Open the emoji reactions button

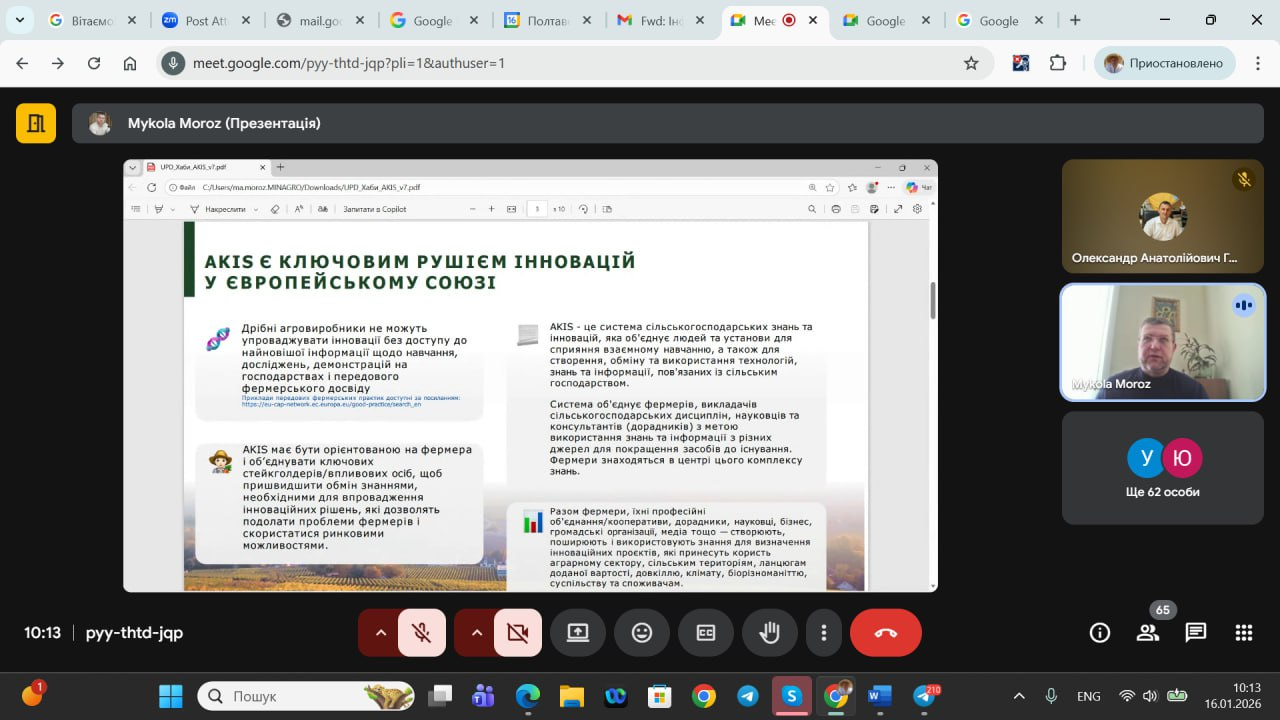642,632
